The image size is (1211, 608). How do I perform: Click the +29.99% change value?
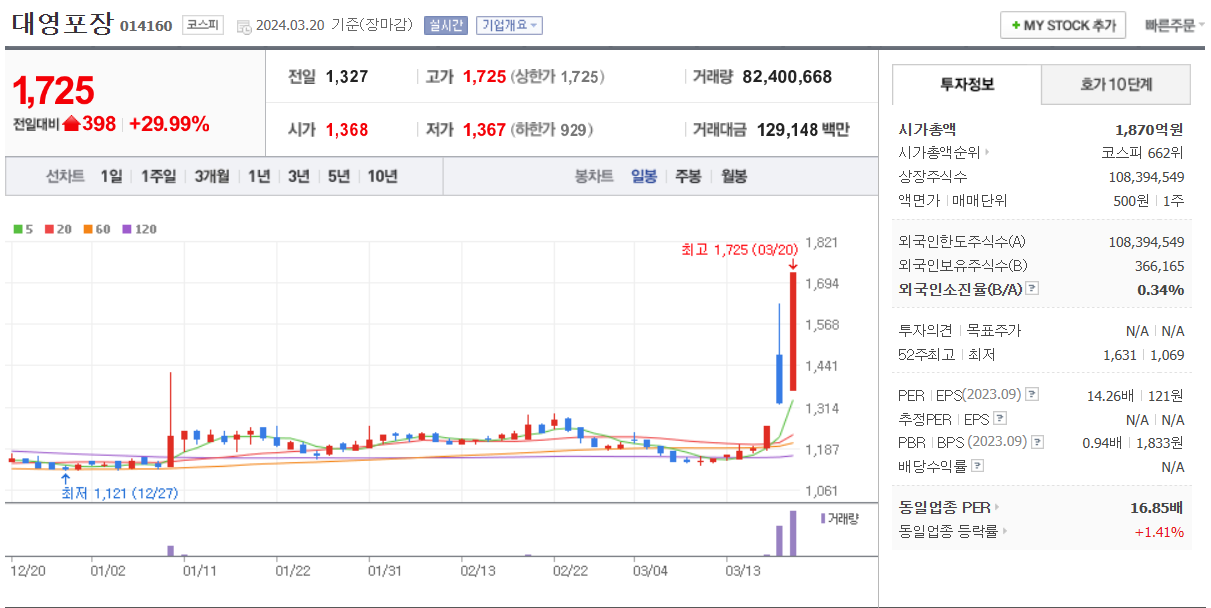169,124
